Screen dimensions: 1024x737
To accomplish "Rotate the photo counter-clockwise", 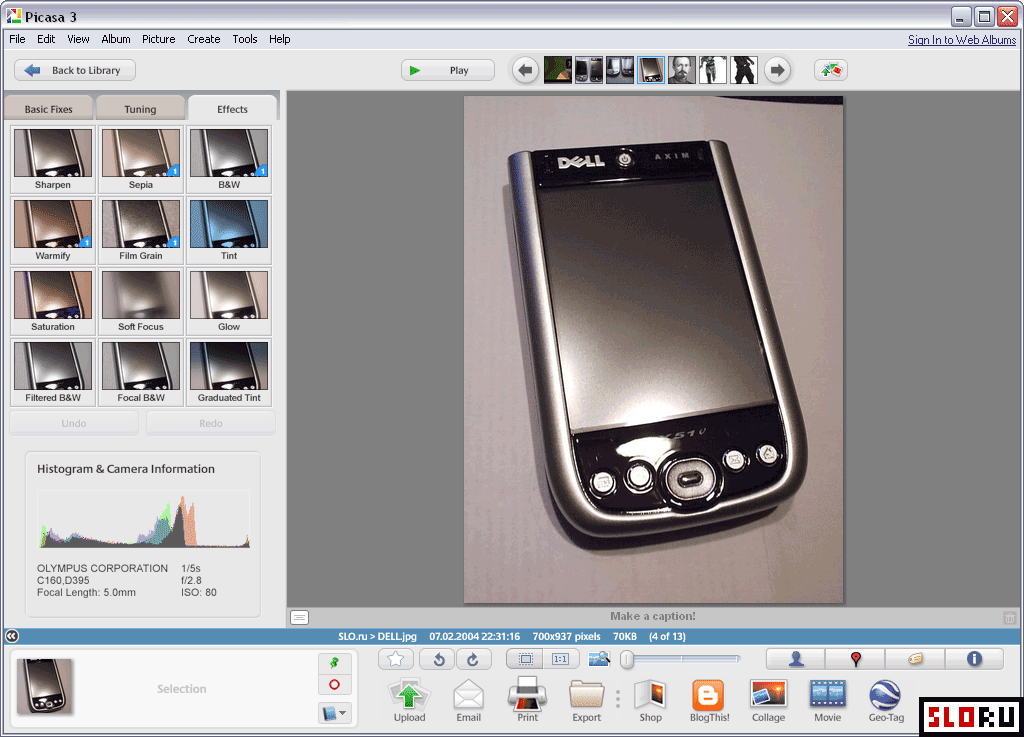I will tap(438, 659).
